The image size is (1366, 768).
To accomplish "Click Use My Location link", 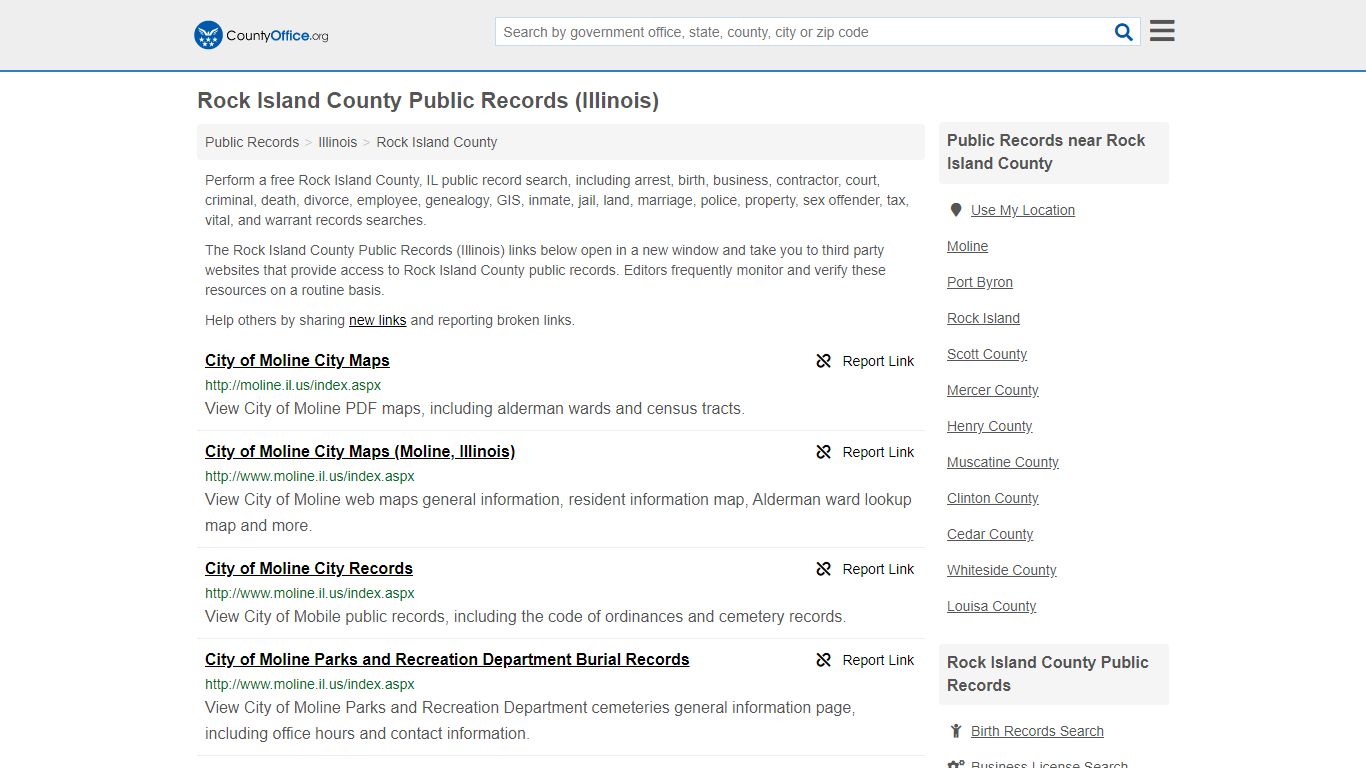I will pyautogui.click(x=1023, y=210).
